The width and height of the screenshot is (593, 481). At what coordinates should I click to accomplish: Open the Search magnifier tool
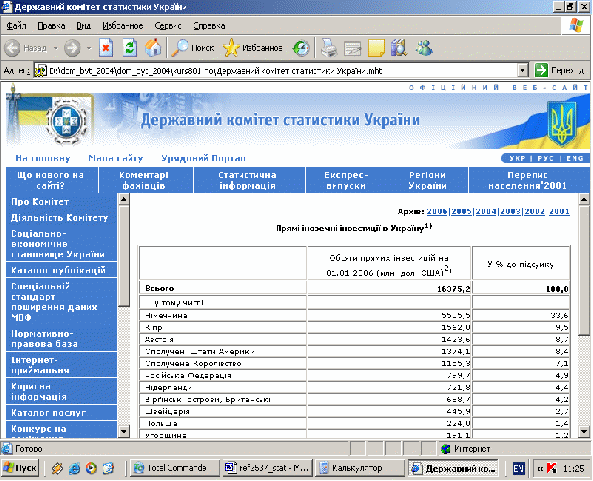click(x=180, y=48)
